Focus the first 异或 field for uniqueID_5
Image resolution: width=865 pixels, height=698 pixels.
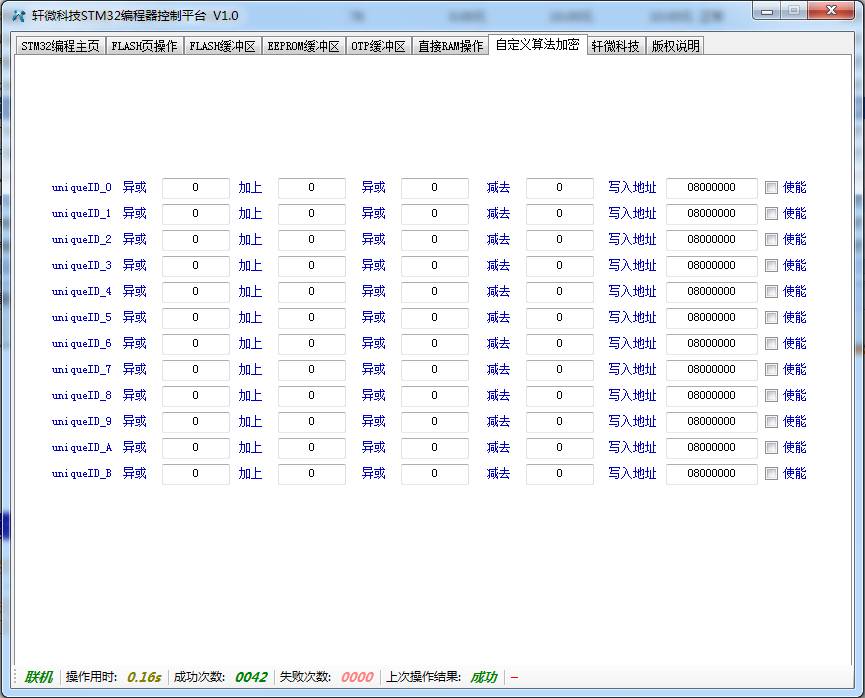195,317
